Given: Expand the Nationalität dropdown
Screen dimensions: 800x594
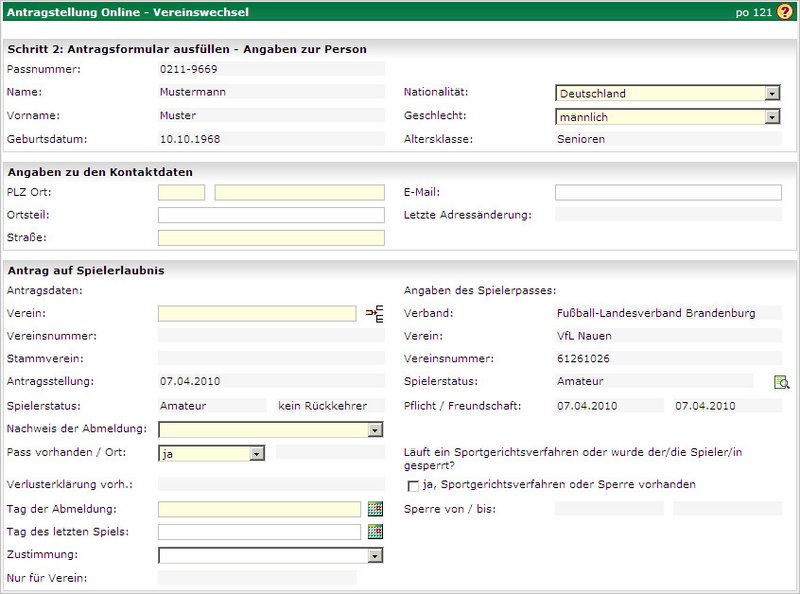Looking at the screenshot, I should coord(771,93).
